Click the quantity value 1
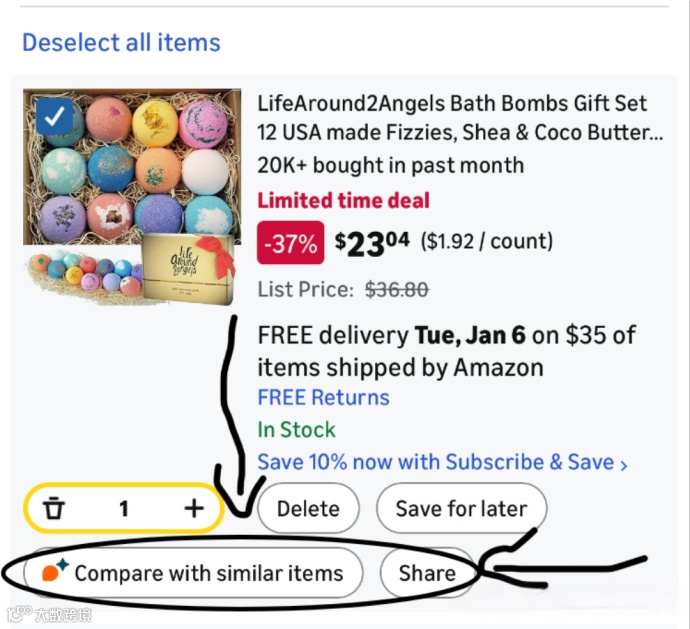This screenshot has width=690, height=629. 124,509
